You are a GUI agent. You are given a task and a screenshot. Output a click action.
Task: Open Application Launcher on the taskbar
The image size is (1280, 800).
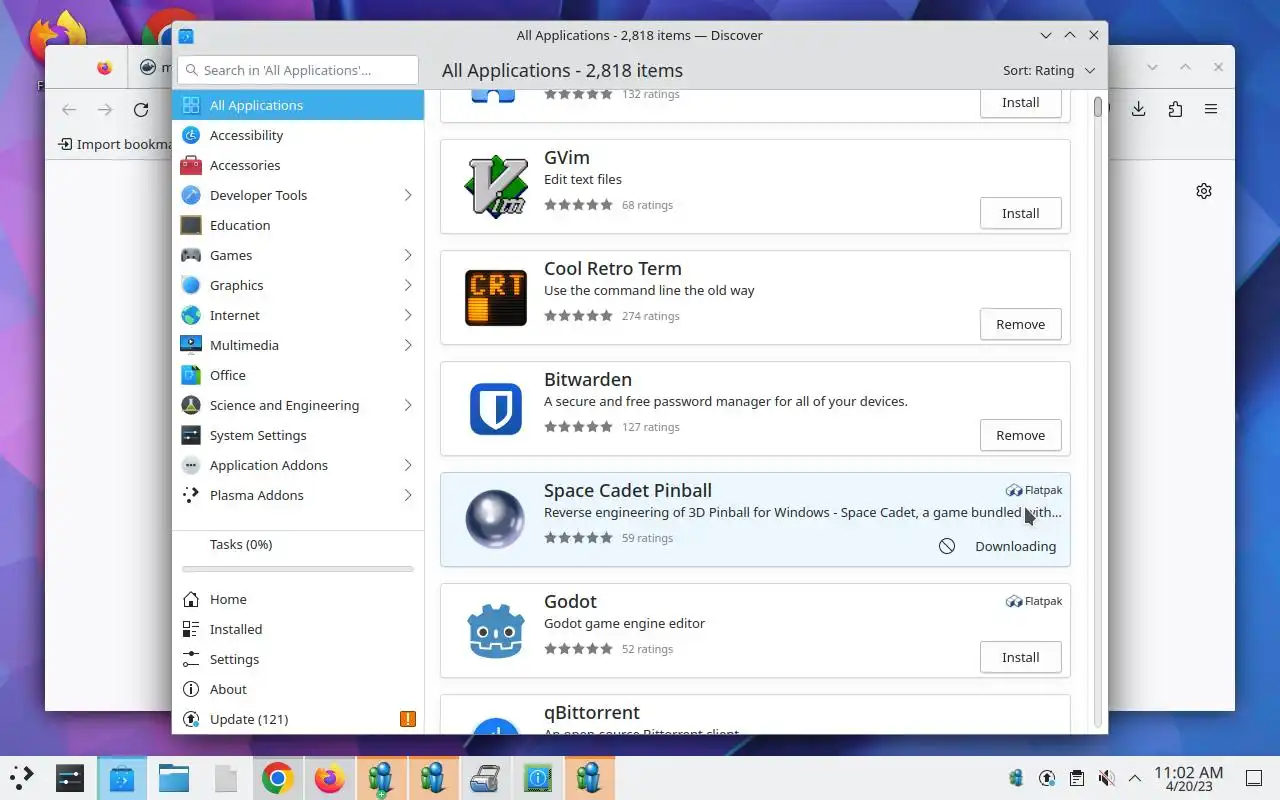21,777
